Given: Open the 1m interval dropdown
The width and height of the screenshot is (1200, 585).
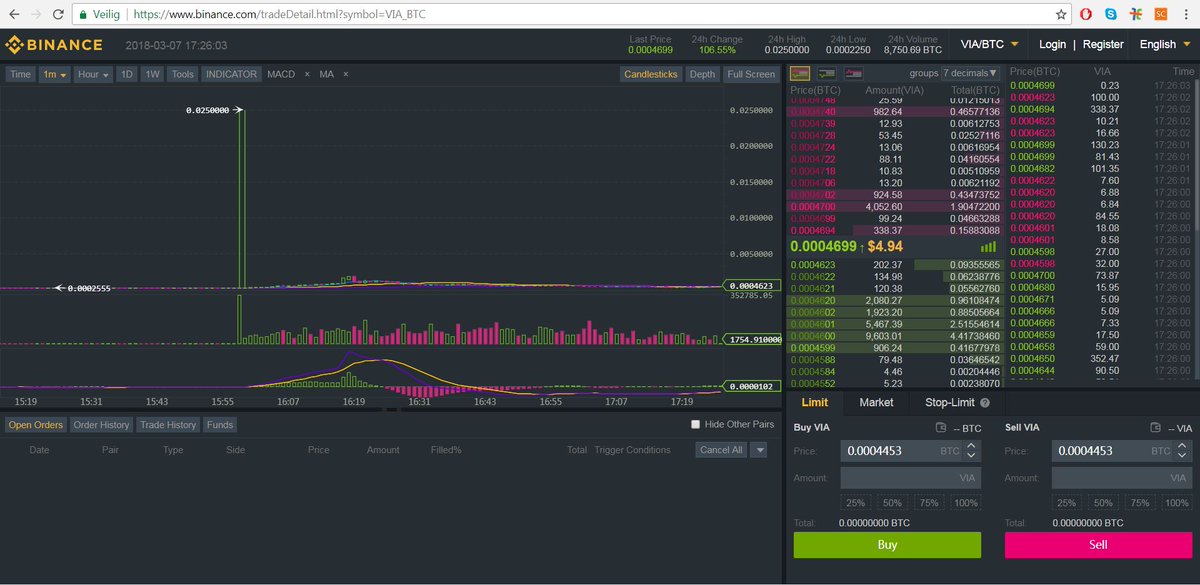Looking at the screenshot, I should coord(54,74).
